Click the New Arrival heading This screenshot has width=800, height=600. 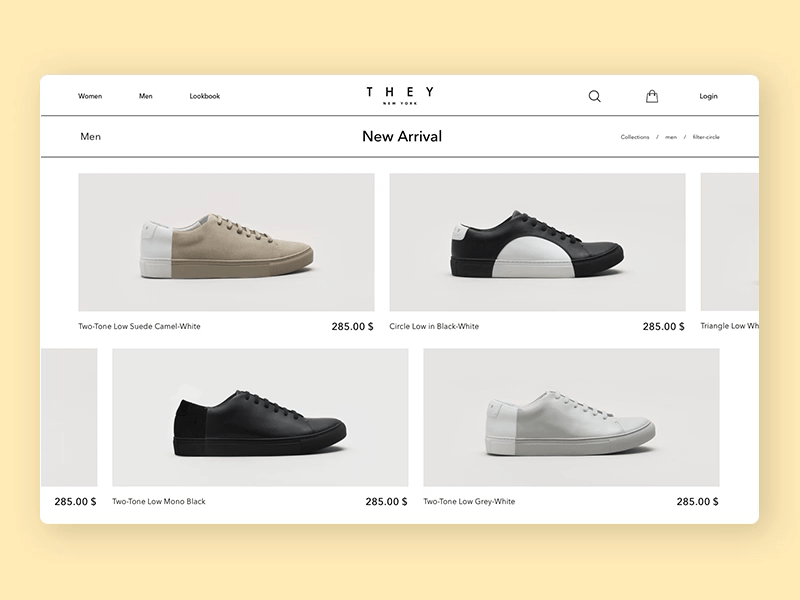pos(401,137)
